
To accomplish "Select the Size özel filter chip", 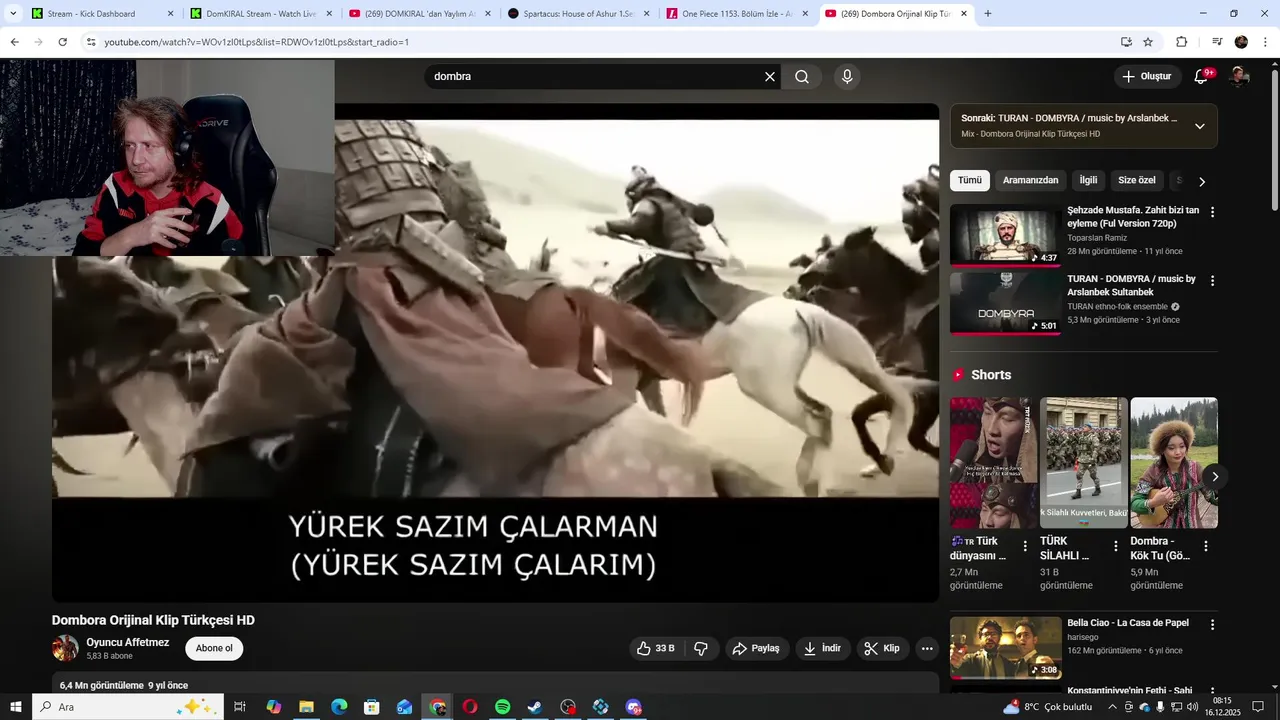I will [1137, 180].
